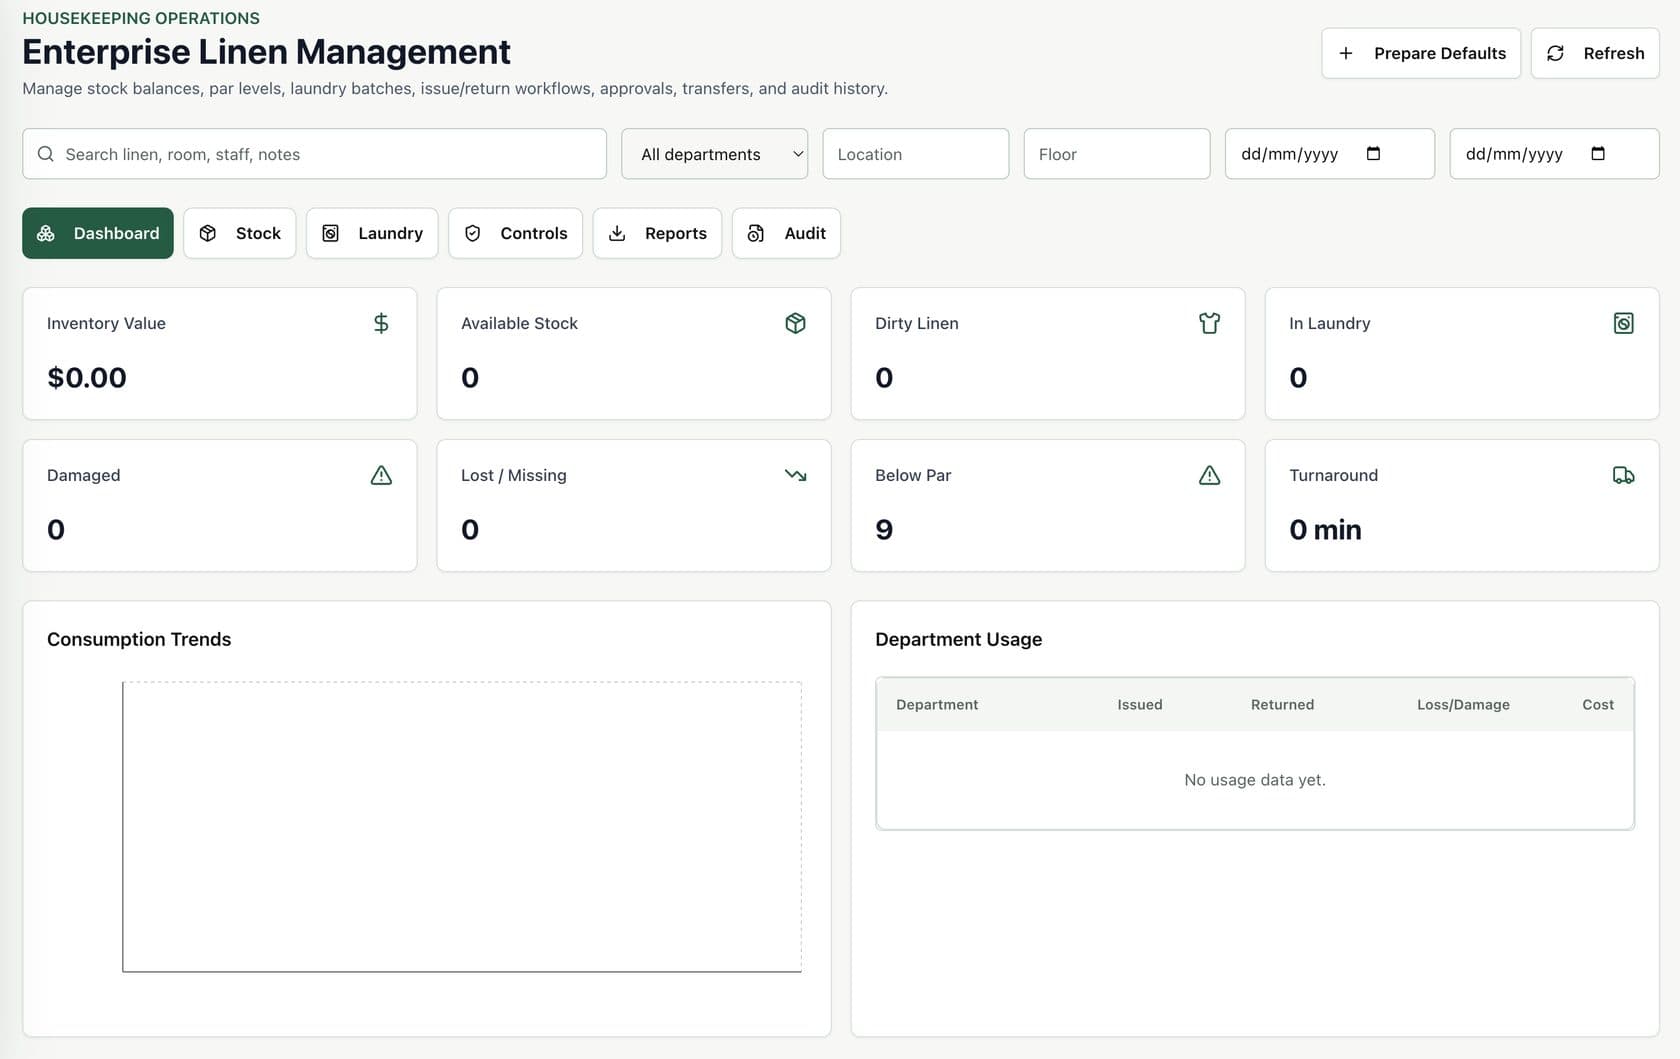Viewport: 1680px width, 1059px height.
Task: Click the second dd/mm/yyyy date input
Action: 1554,154
